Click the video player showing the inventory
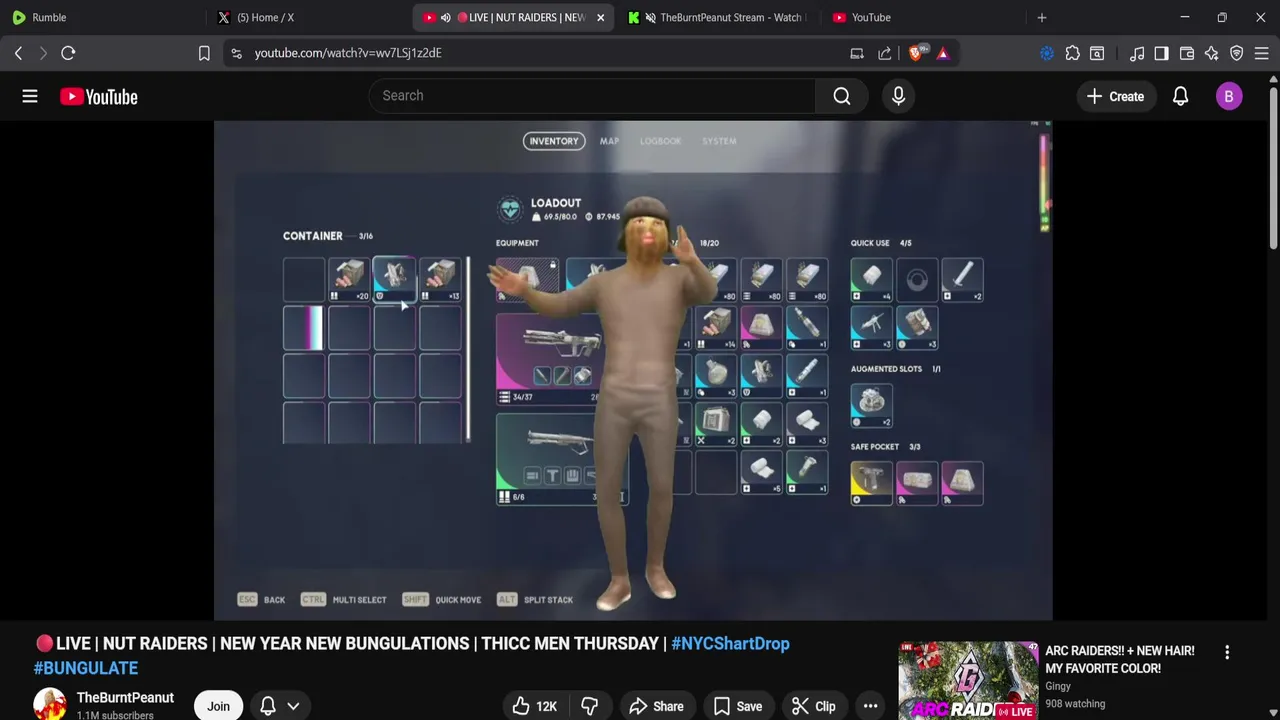Viewport: 1280px width, 720px height. [x=633, y=370]
